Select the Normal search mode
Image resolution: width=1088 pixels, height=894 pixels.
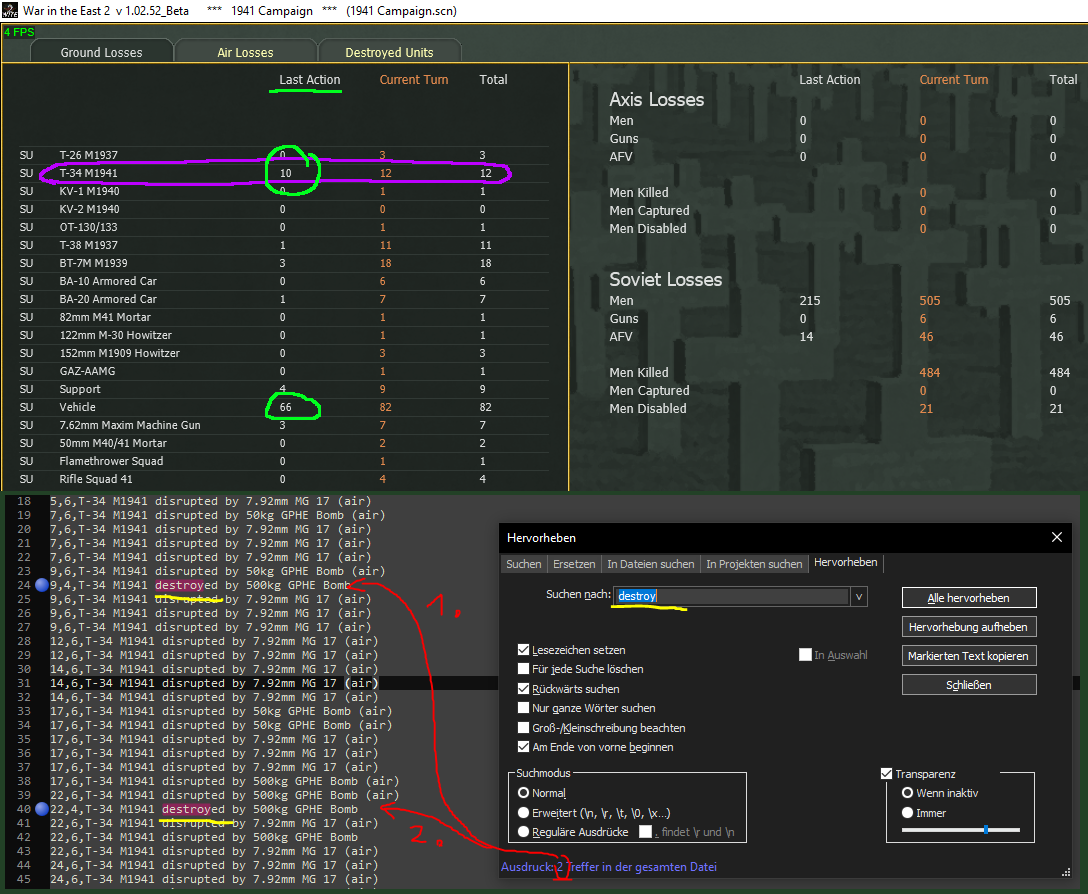[523, 793]
